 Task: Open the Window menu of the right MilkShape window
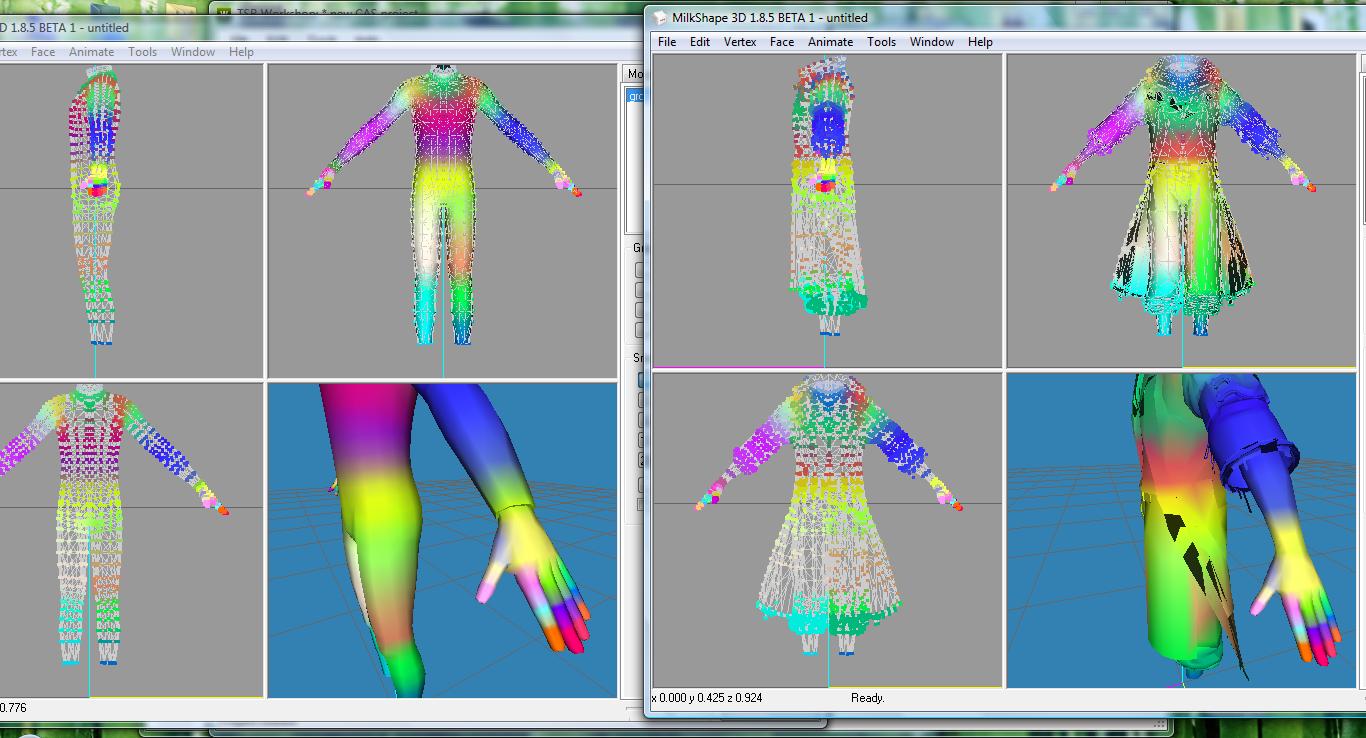pyautogui.click(x=932, y=42)
